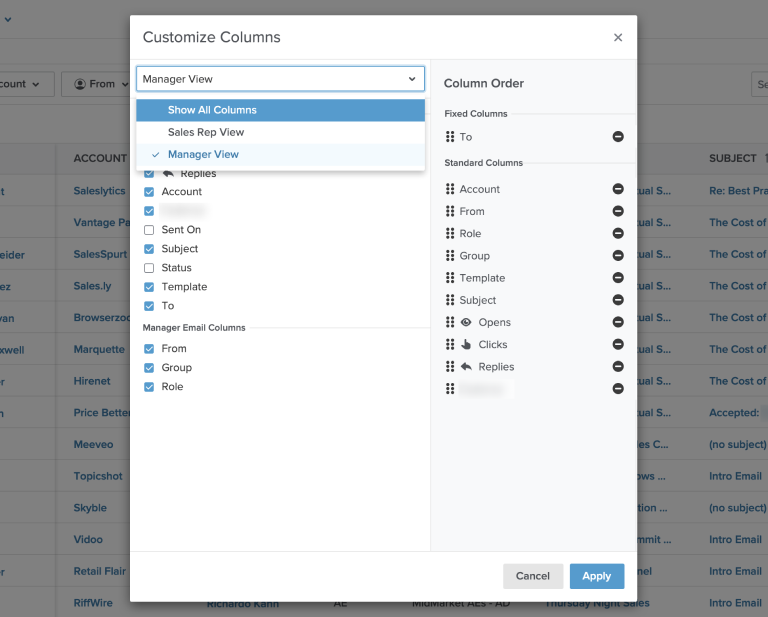Remove the To column from fixed columns
The height and width of the screenshot is (617, 768).
coord(618,137)
